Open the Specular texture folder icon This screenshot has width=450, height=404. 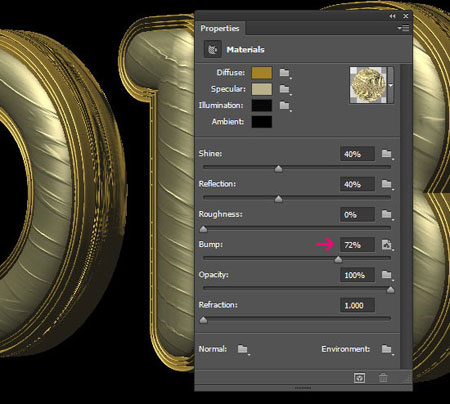point(285,89)
